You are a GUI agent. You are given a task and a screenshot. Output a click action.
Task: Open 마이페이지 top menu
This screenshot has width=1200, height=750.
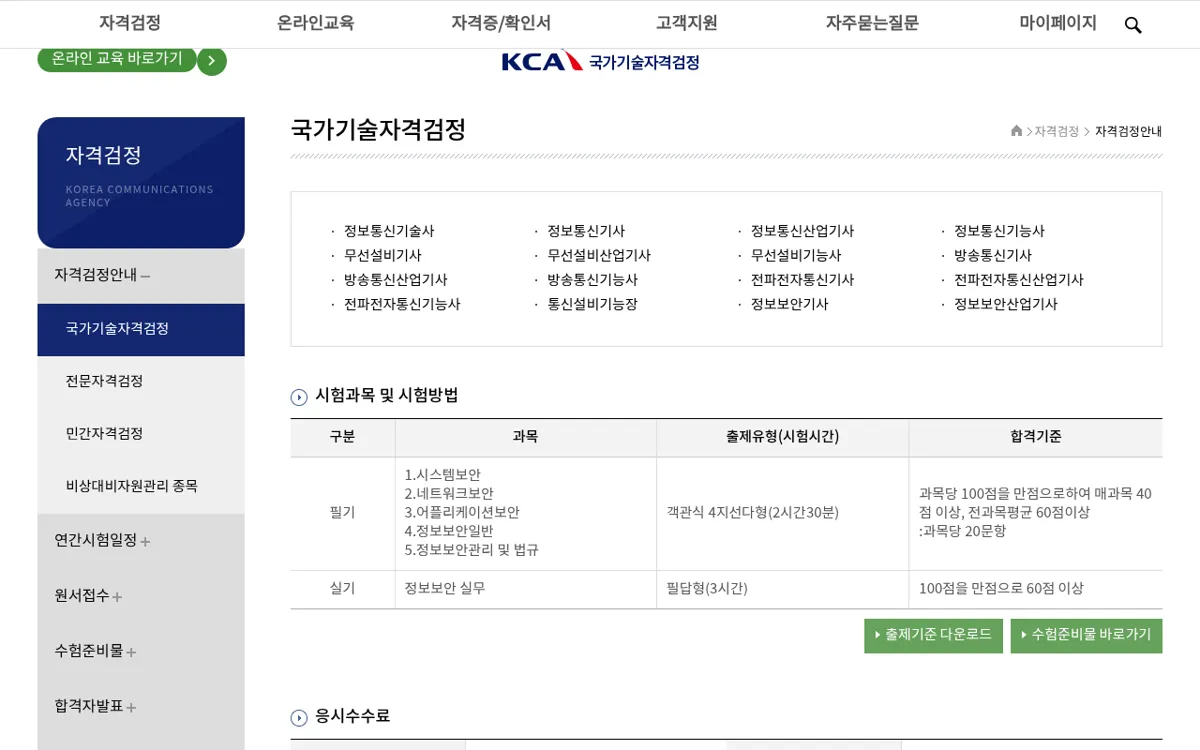[x=1058, y=23]
